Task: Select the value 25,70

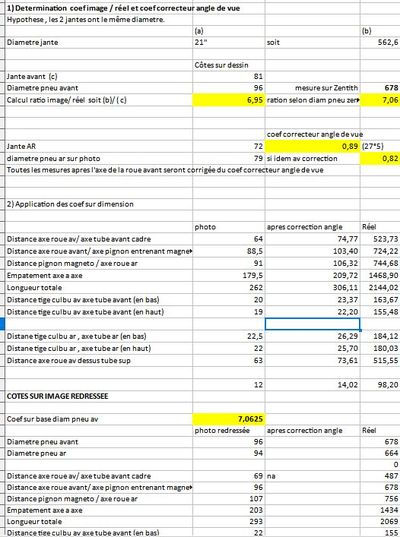Action: click(x=312, y=348)
